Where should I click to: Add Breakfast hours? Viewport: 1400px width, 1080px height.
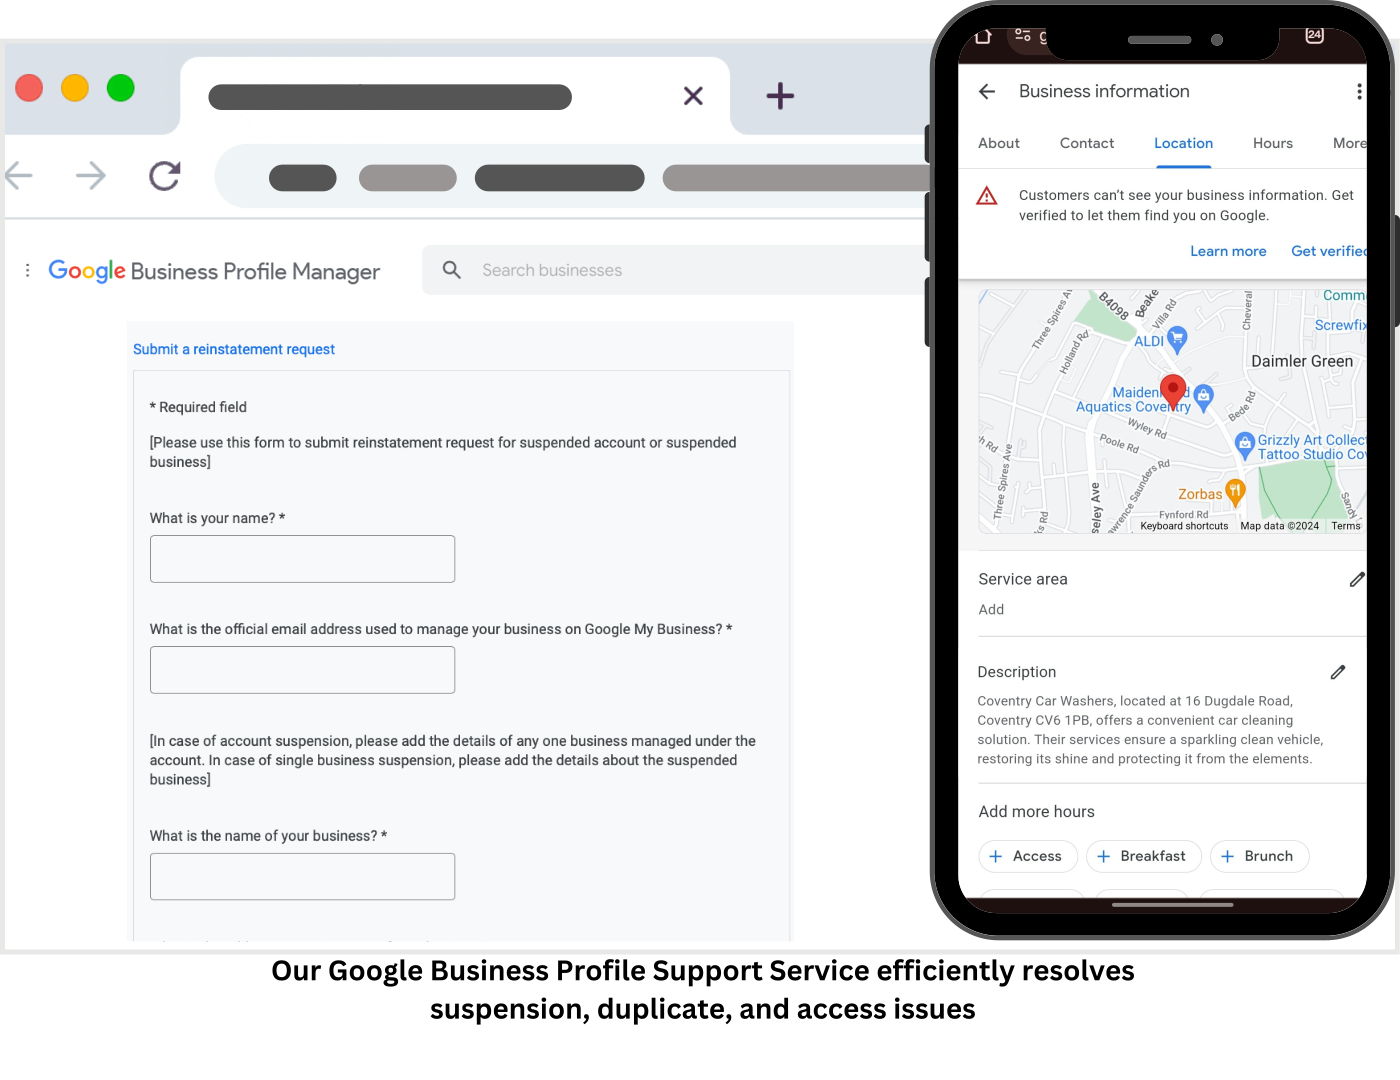[1143, 856]
